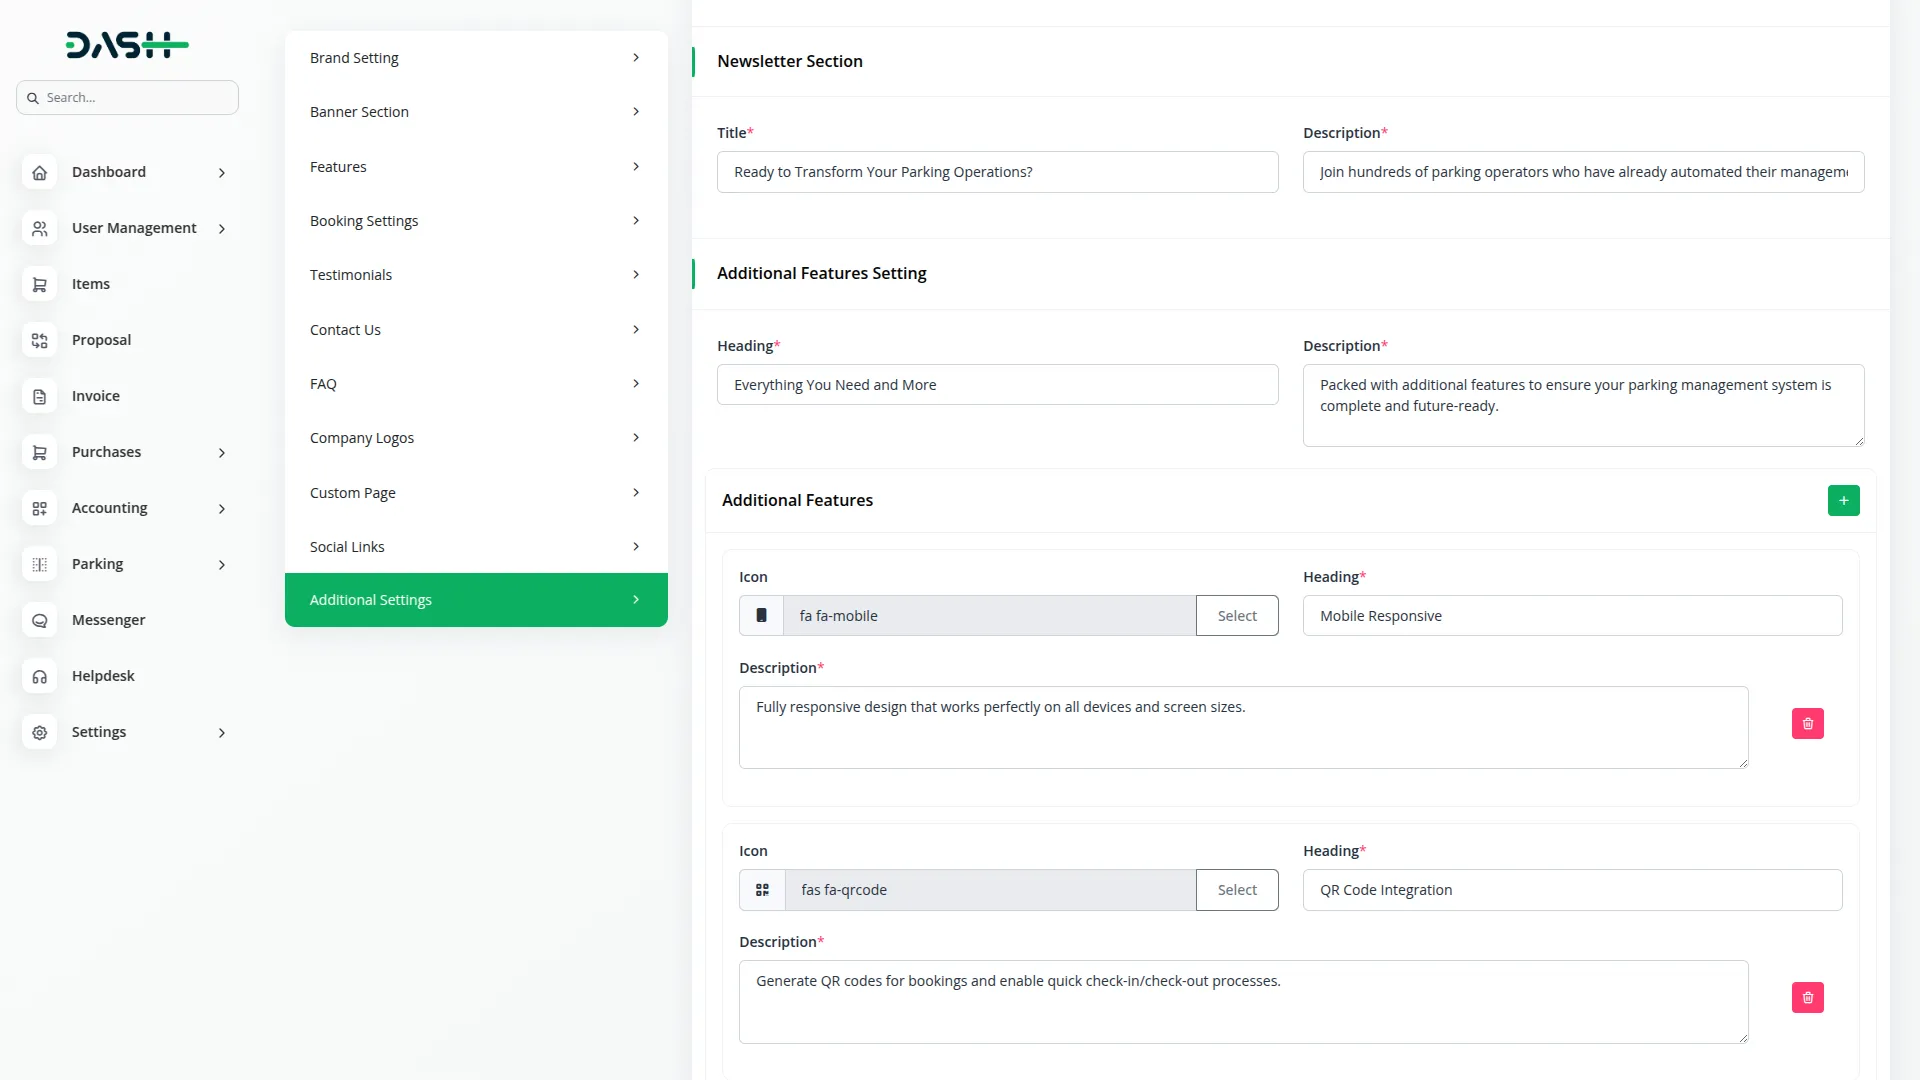Screen dimensions: 1920x1080
Task: Delete the QR Code Integration feature with the trash icon
Action: (x=1807, y=997)
